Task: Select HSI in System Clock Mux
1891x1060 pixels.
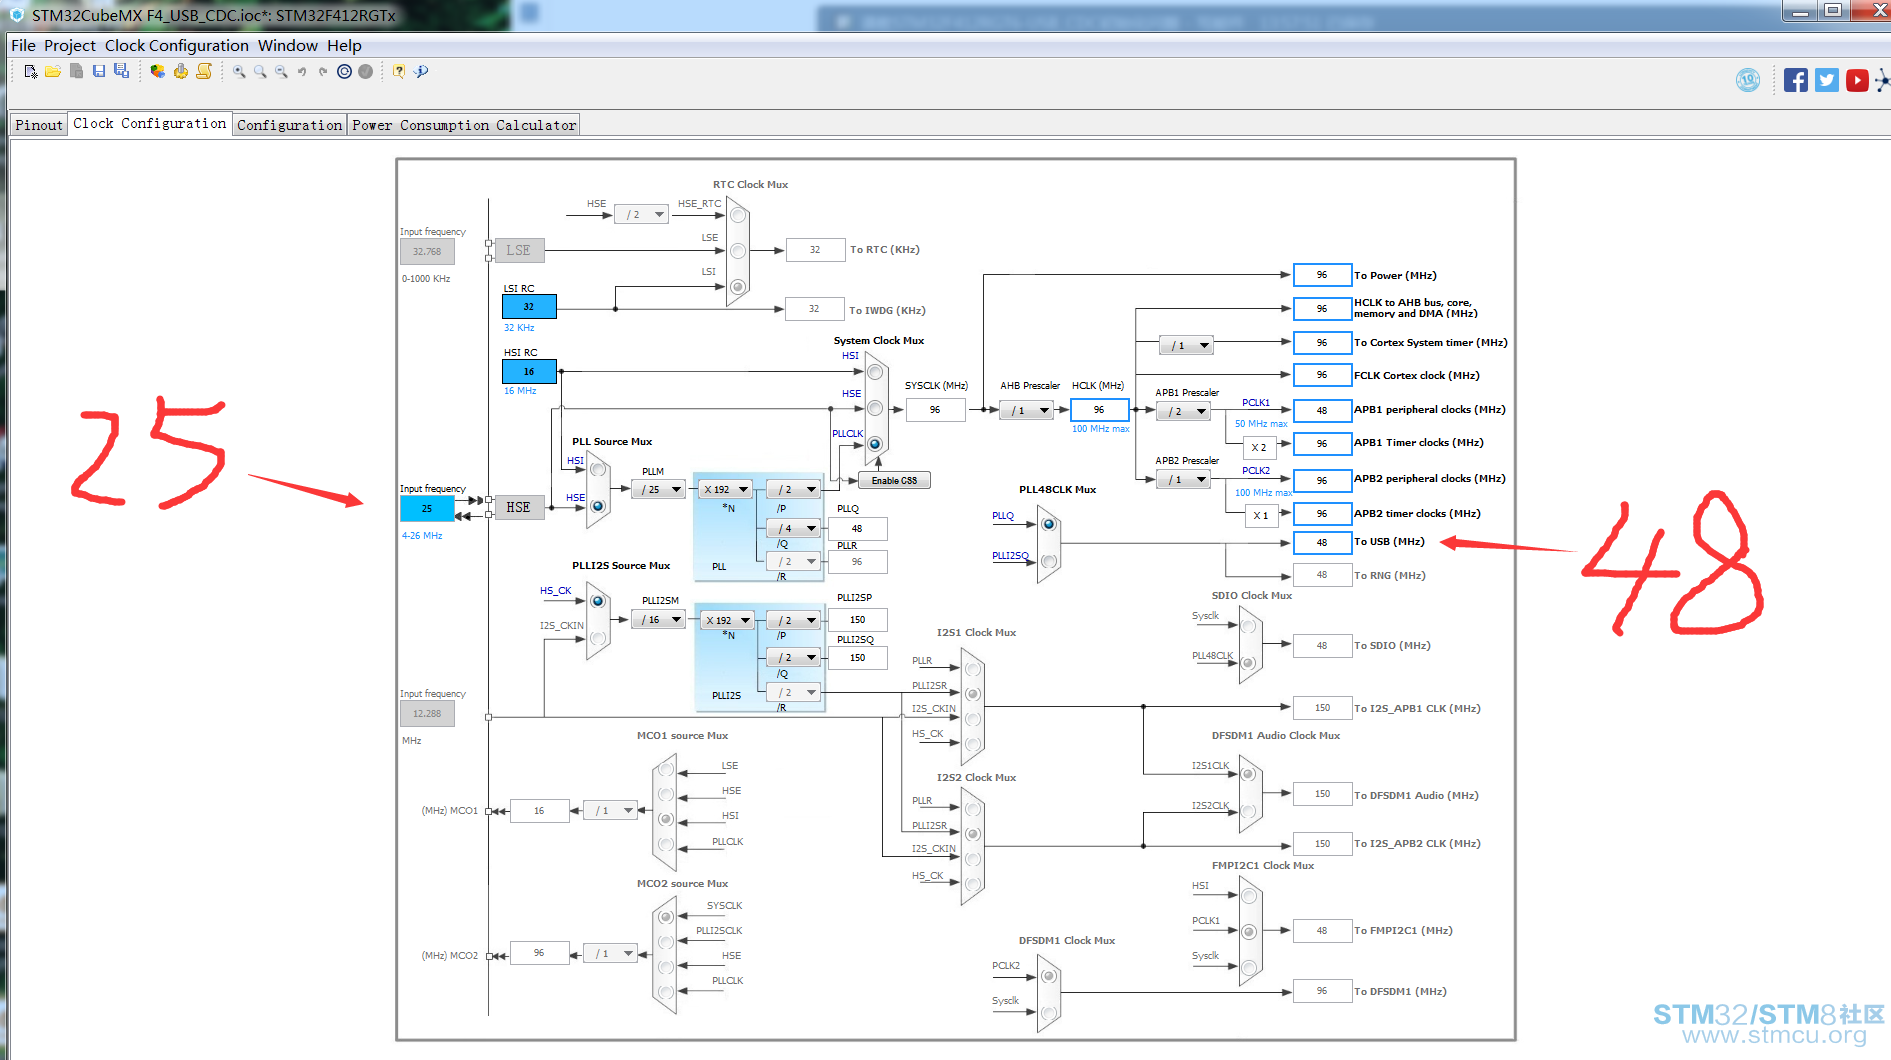Action: [x=875, y=372]
